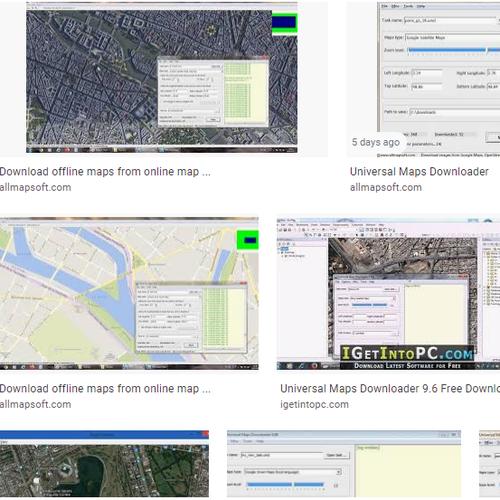Visit the igetintopc.com source link

coord(314,404)
